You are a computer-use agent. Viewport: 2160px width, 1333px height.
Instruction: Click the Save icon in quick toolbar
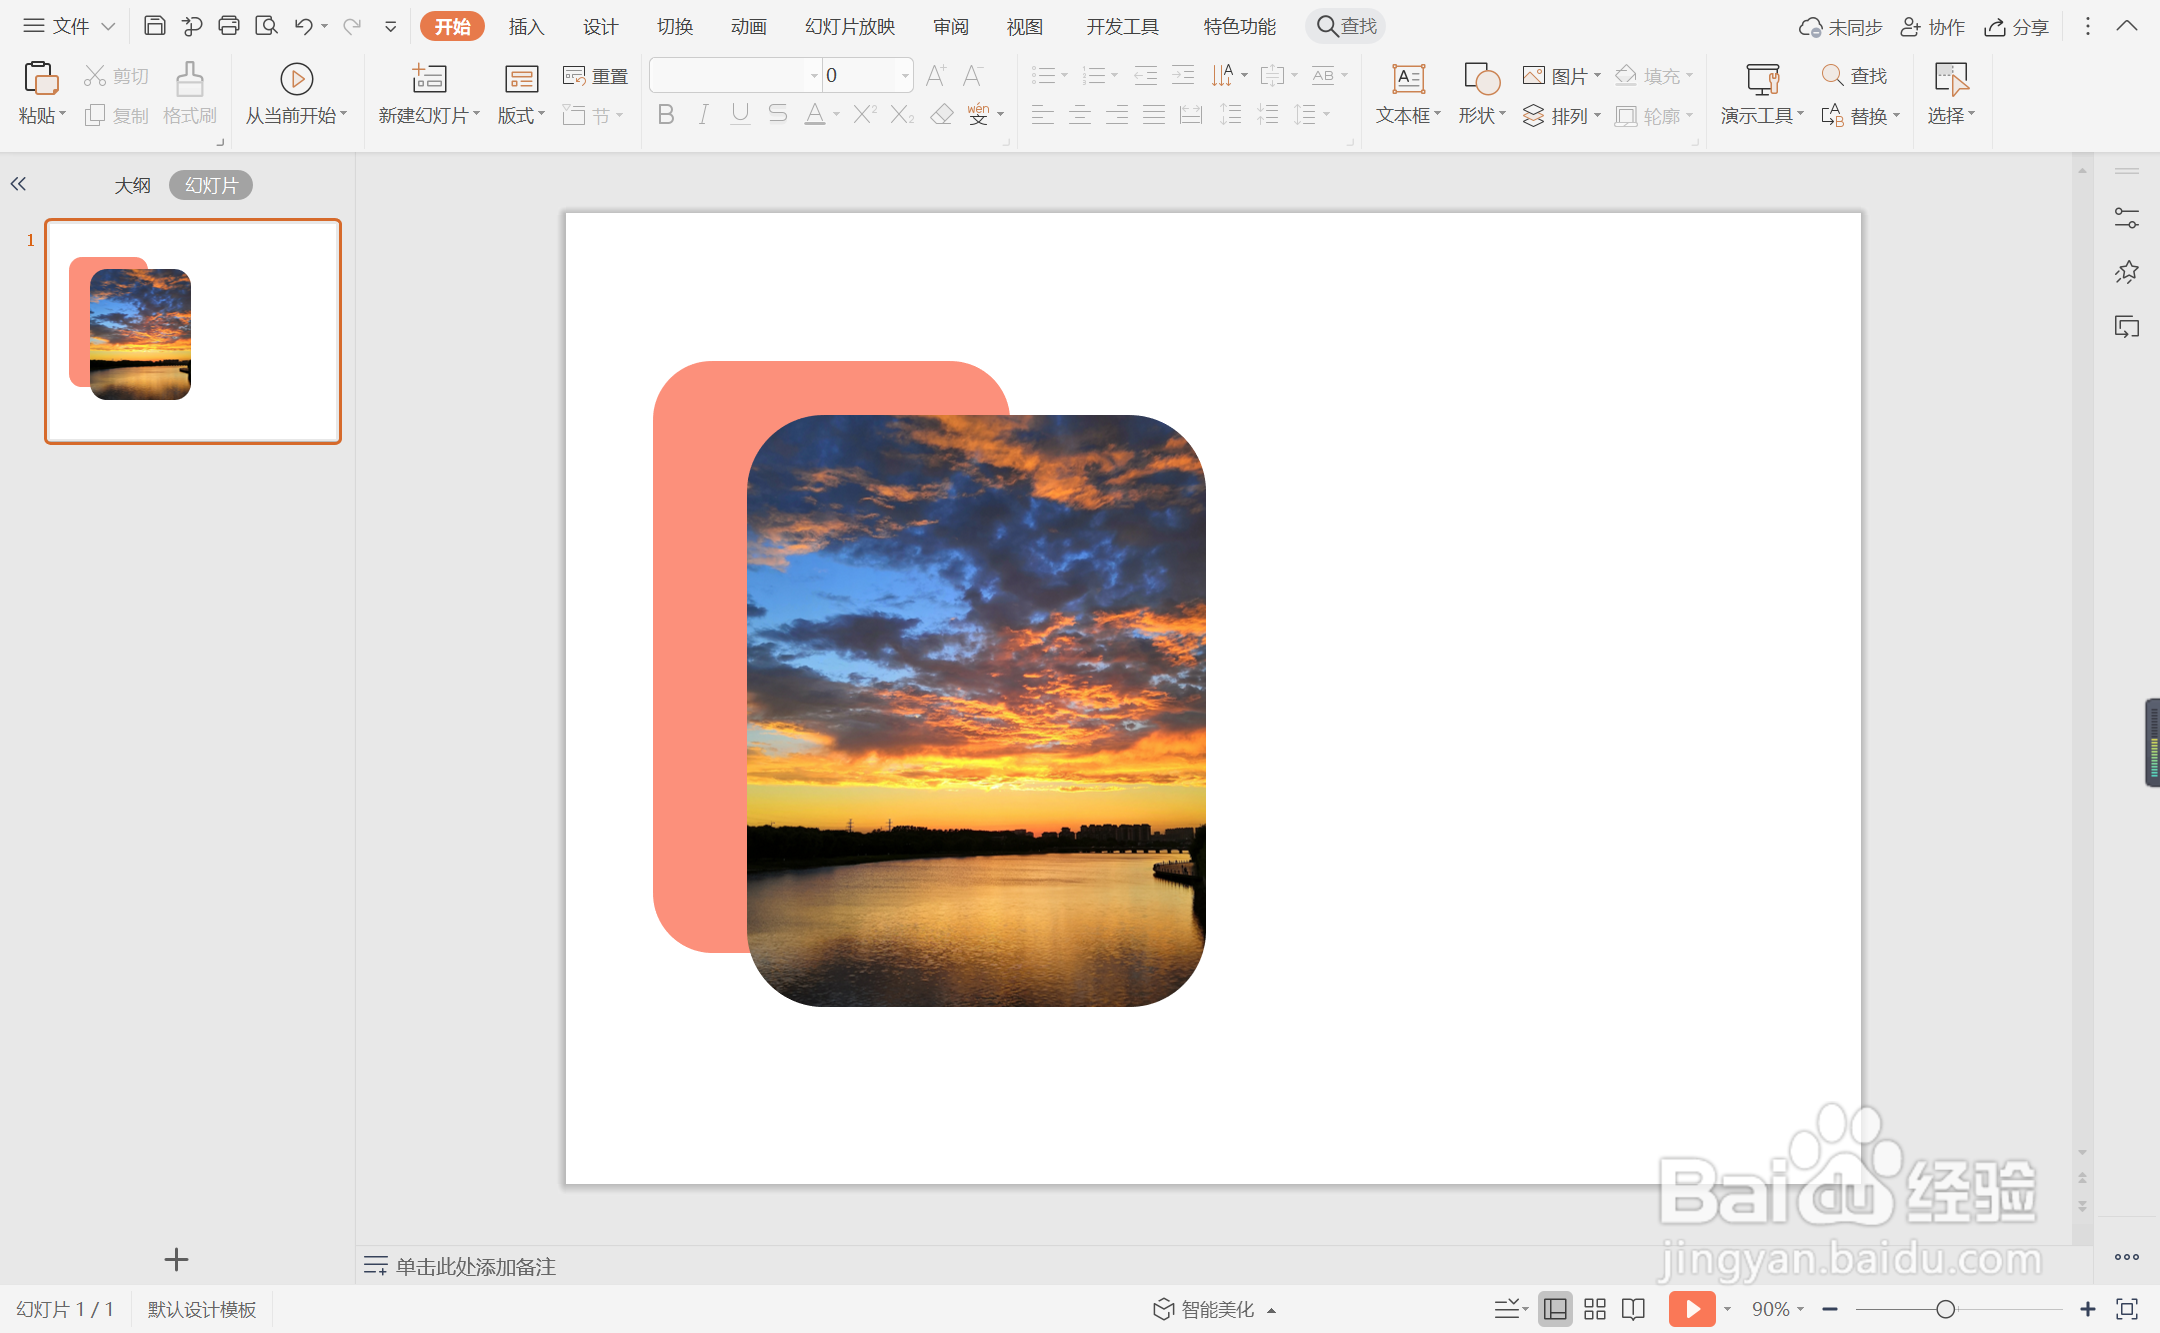tap(154, 26)
